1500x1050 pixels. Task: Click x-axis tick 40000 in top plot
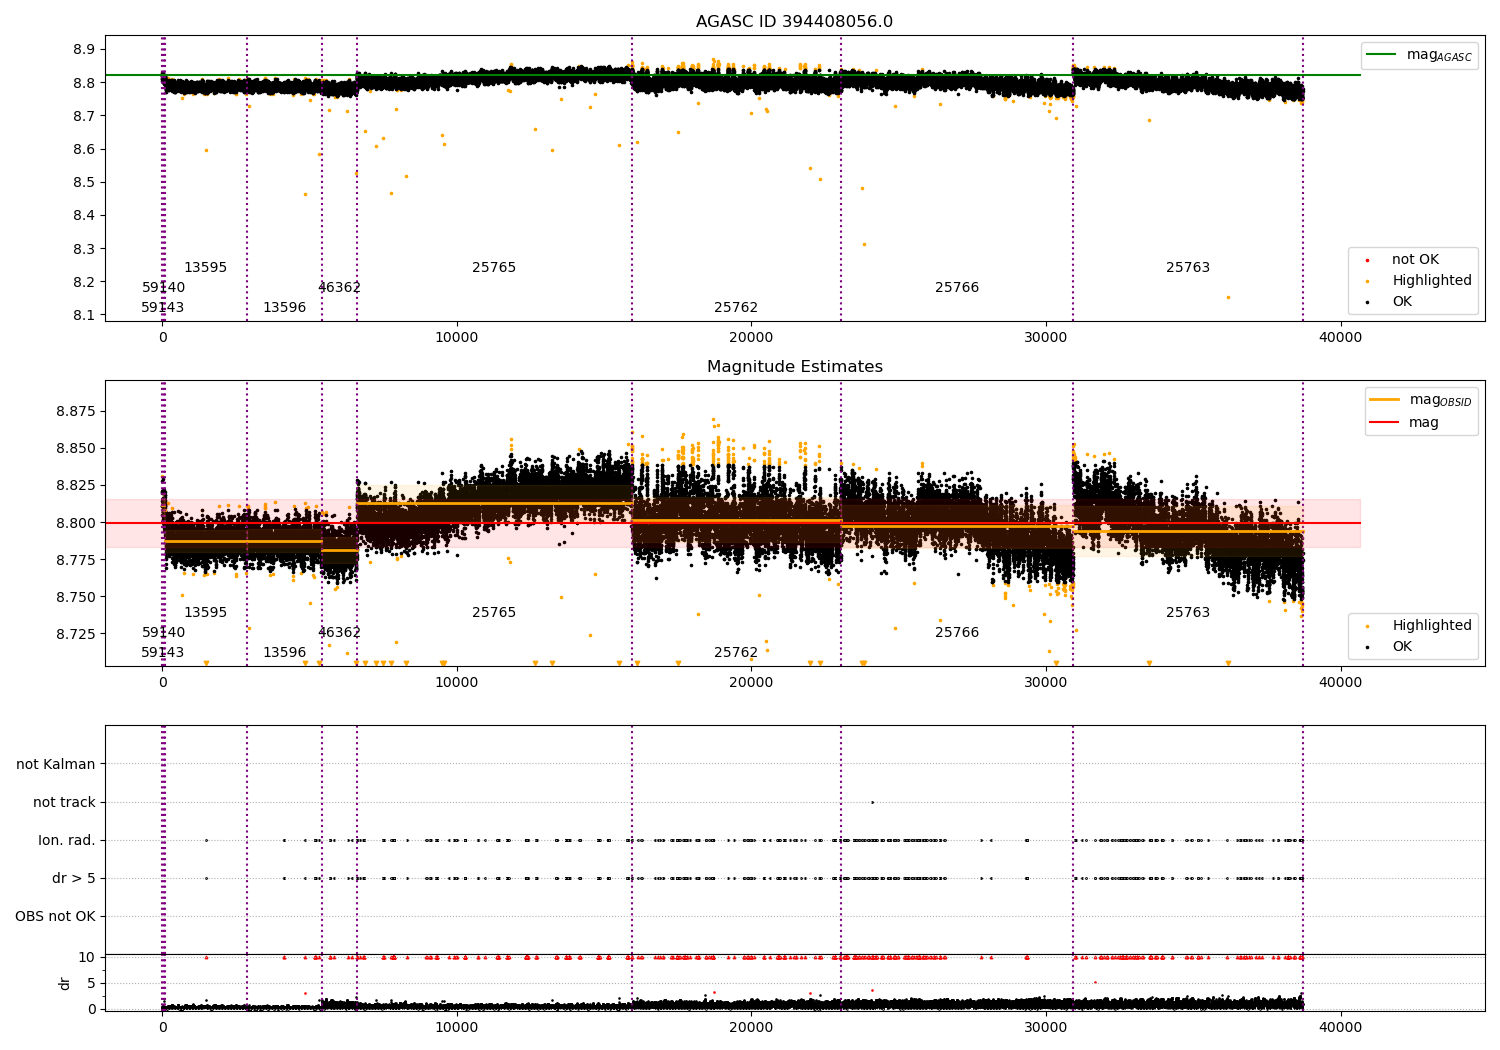(1340, 337)
